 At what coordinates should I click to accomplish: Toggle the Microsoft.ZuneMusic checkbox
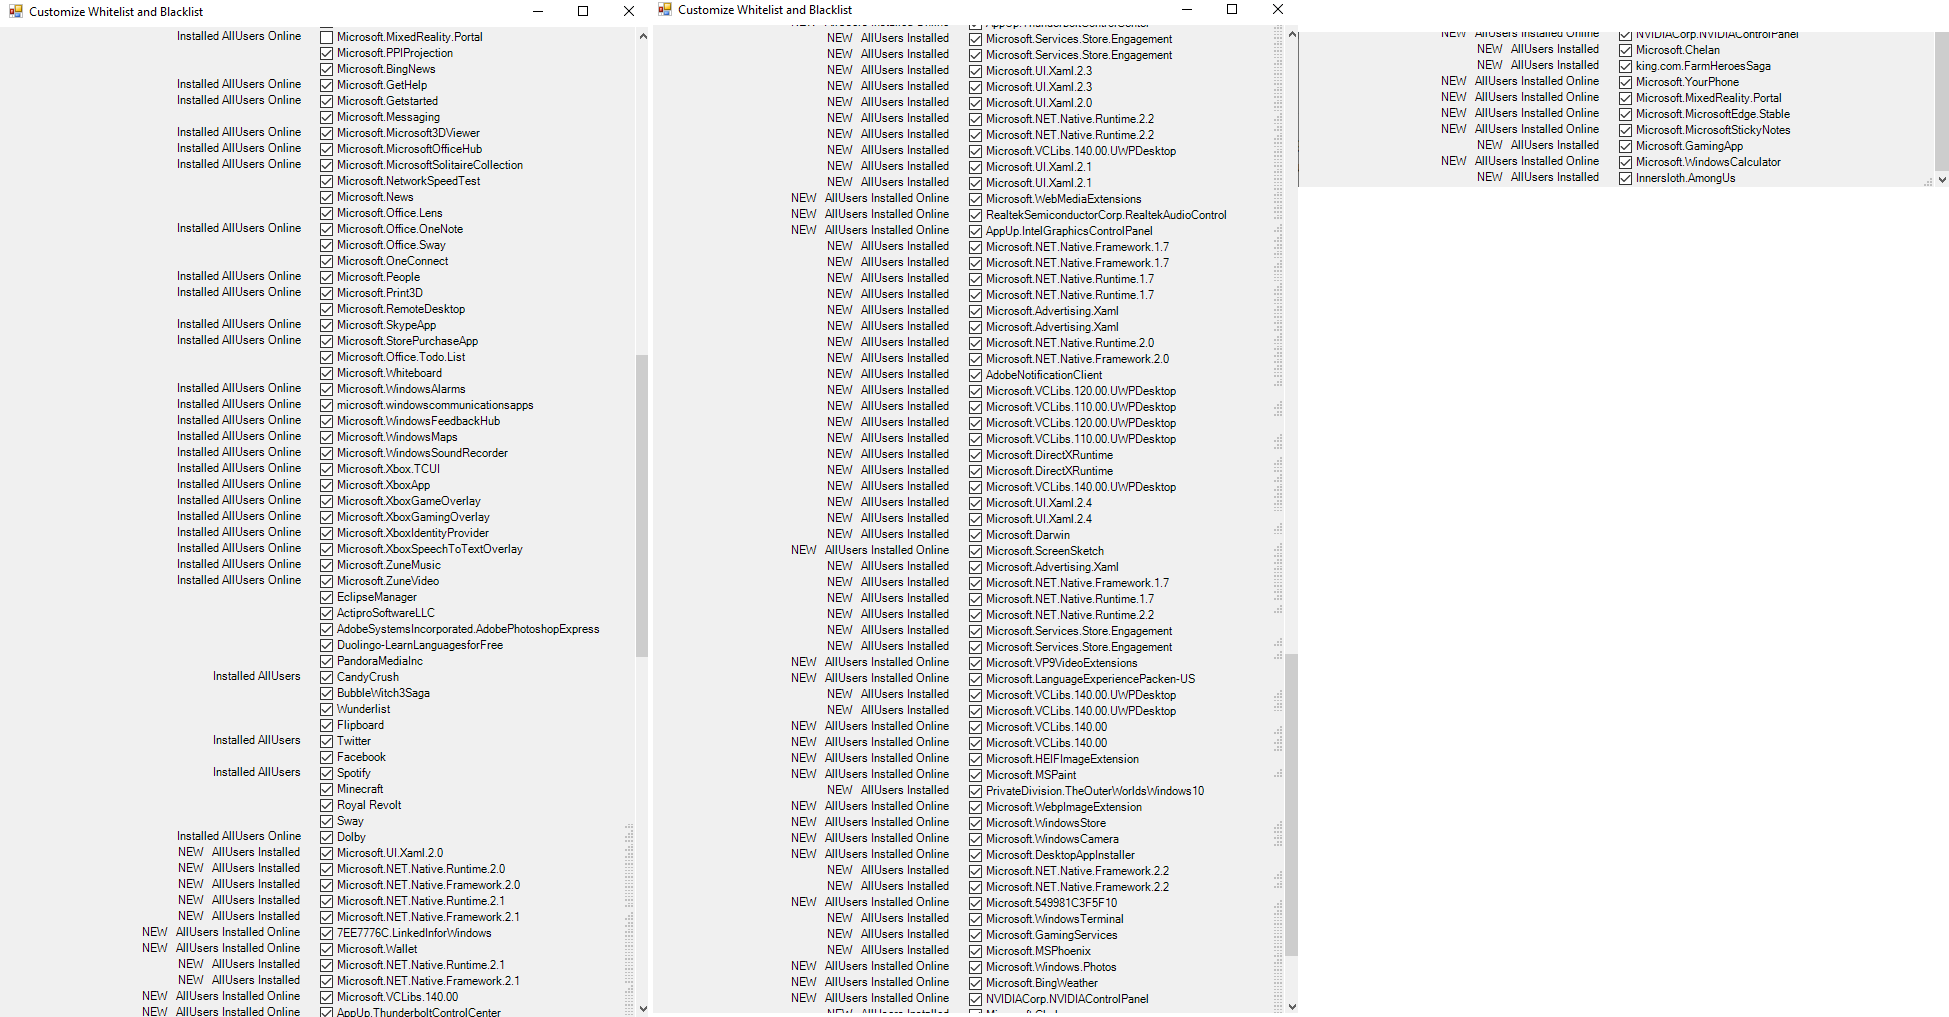tap(326, 565)
